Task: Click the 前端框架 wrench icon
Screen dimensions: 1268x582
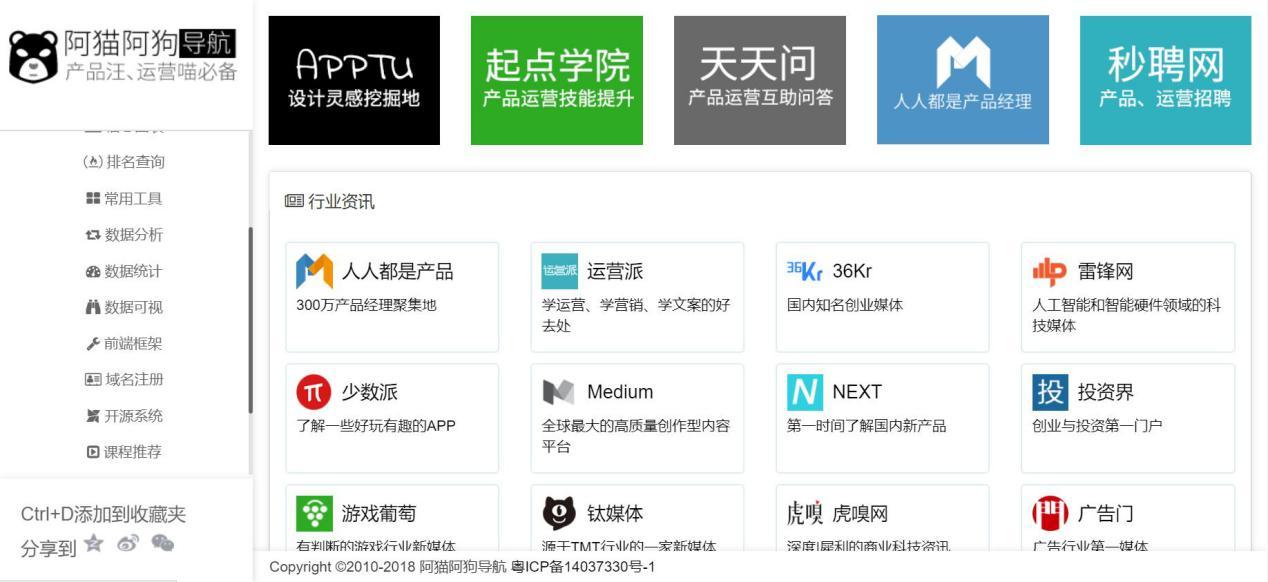Action: (93, 343)
